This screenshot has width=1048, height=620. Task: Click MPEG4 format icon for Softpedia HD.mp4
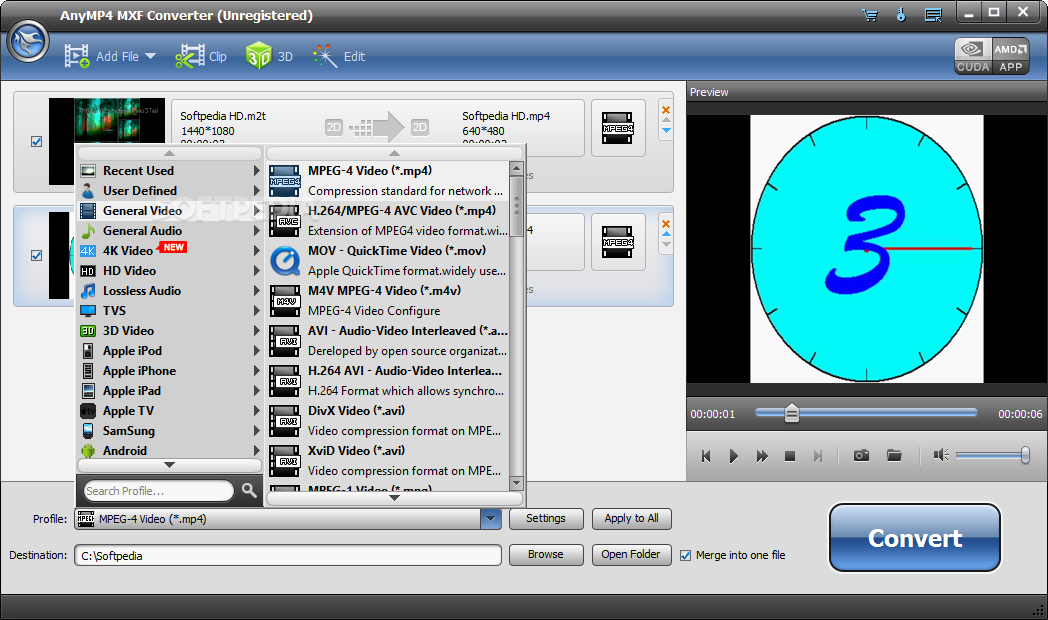(618, 128)
